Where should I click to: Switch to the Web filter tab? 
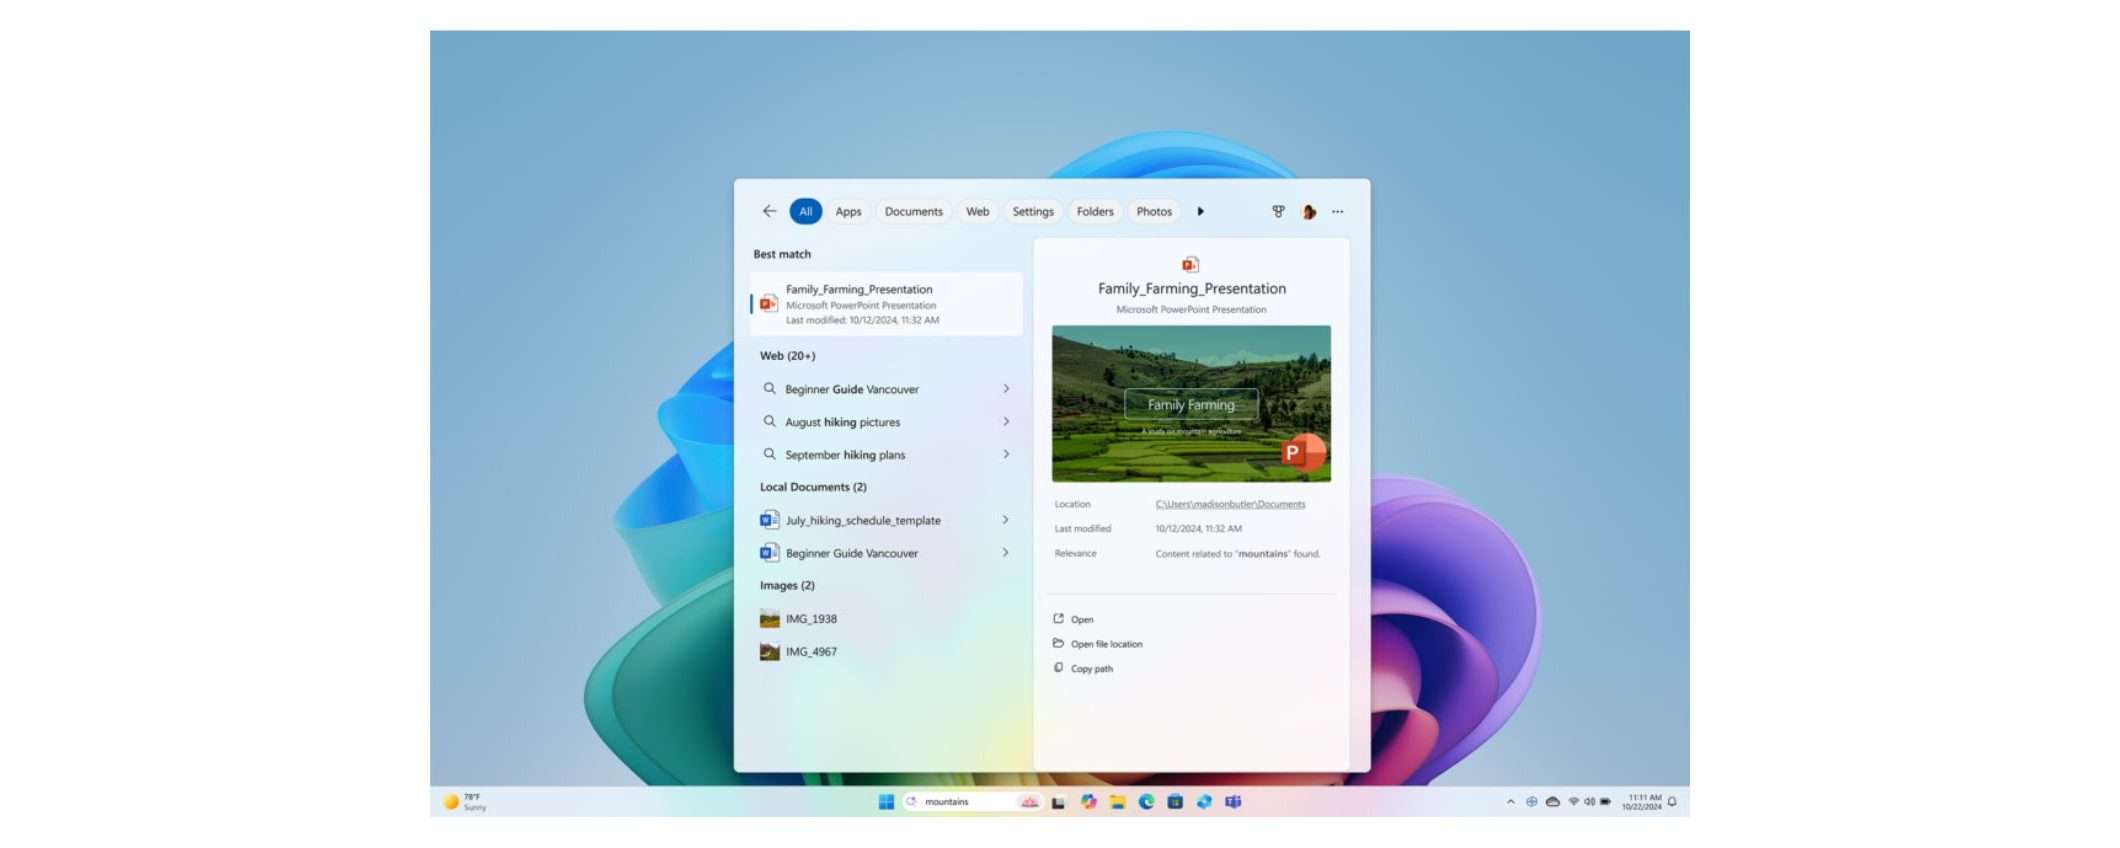click(x=977, y=211)
